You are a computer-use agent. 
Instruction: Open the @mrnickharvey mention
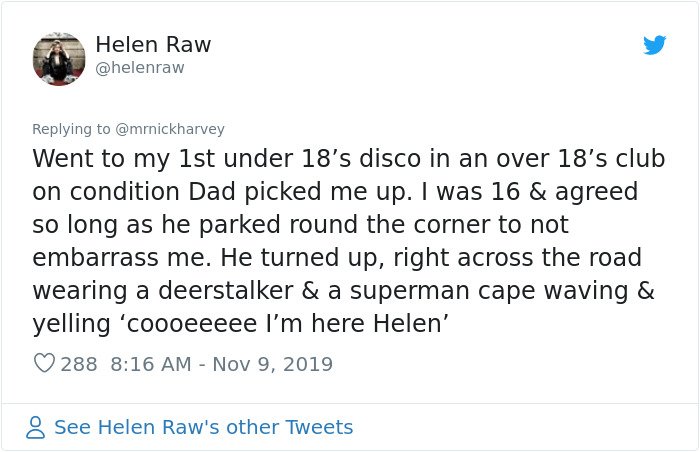click(170, 129)
